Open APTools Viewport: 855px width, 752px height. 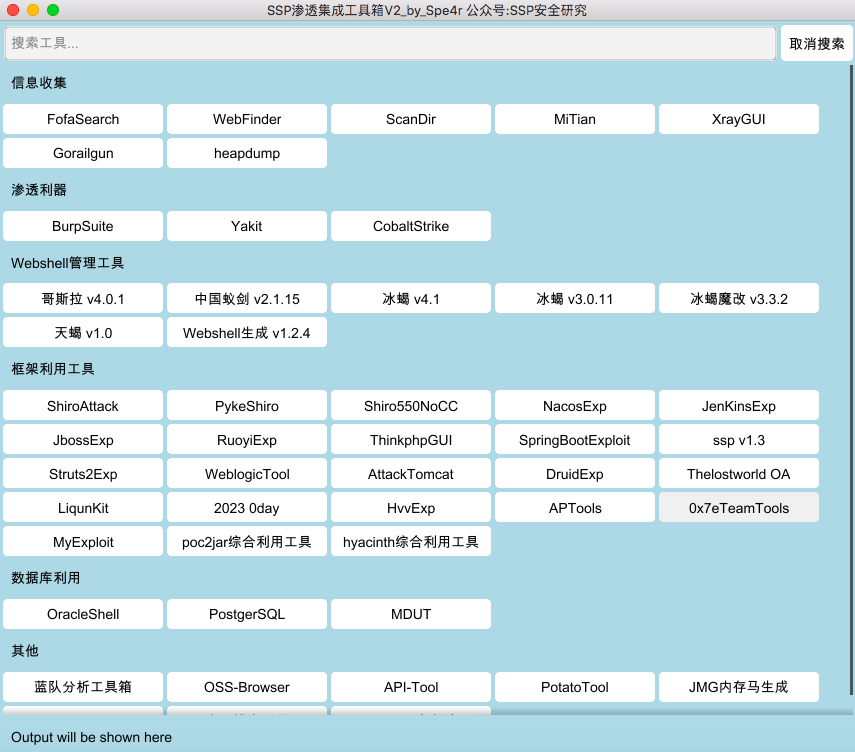[x=575, y=508]
